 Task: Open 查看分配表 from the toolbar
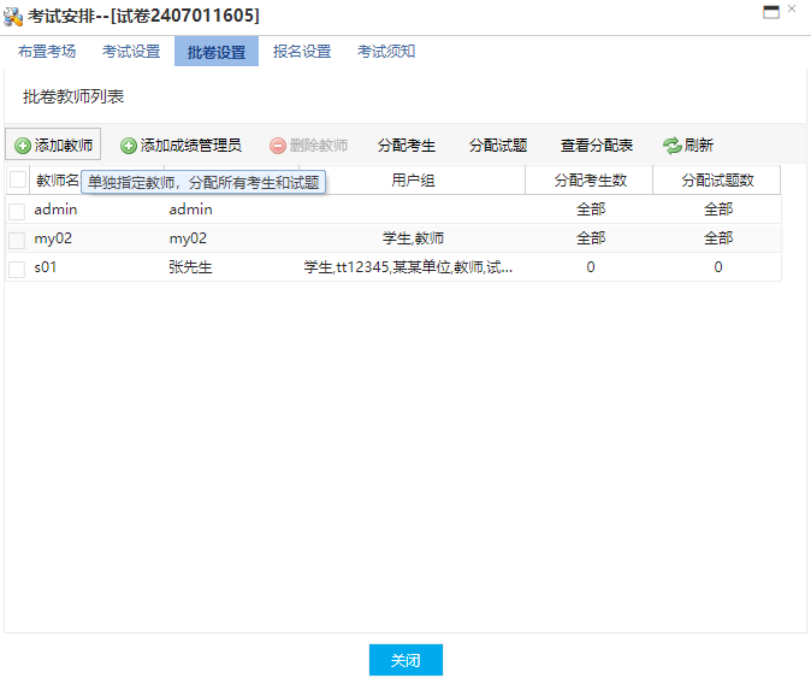click(x=596, y=146)
